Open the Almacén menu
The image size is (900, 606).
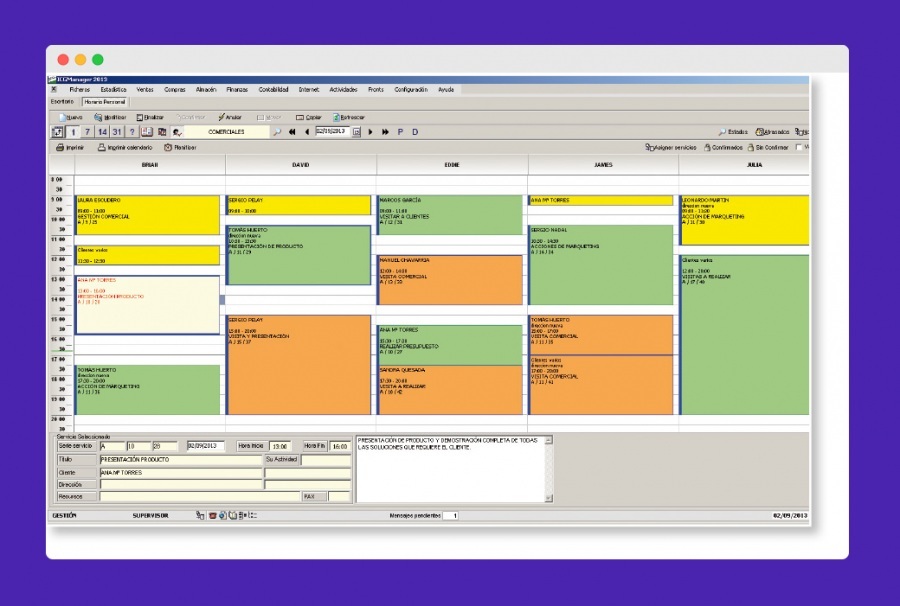pyautogui.click(x=206, y=90)
